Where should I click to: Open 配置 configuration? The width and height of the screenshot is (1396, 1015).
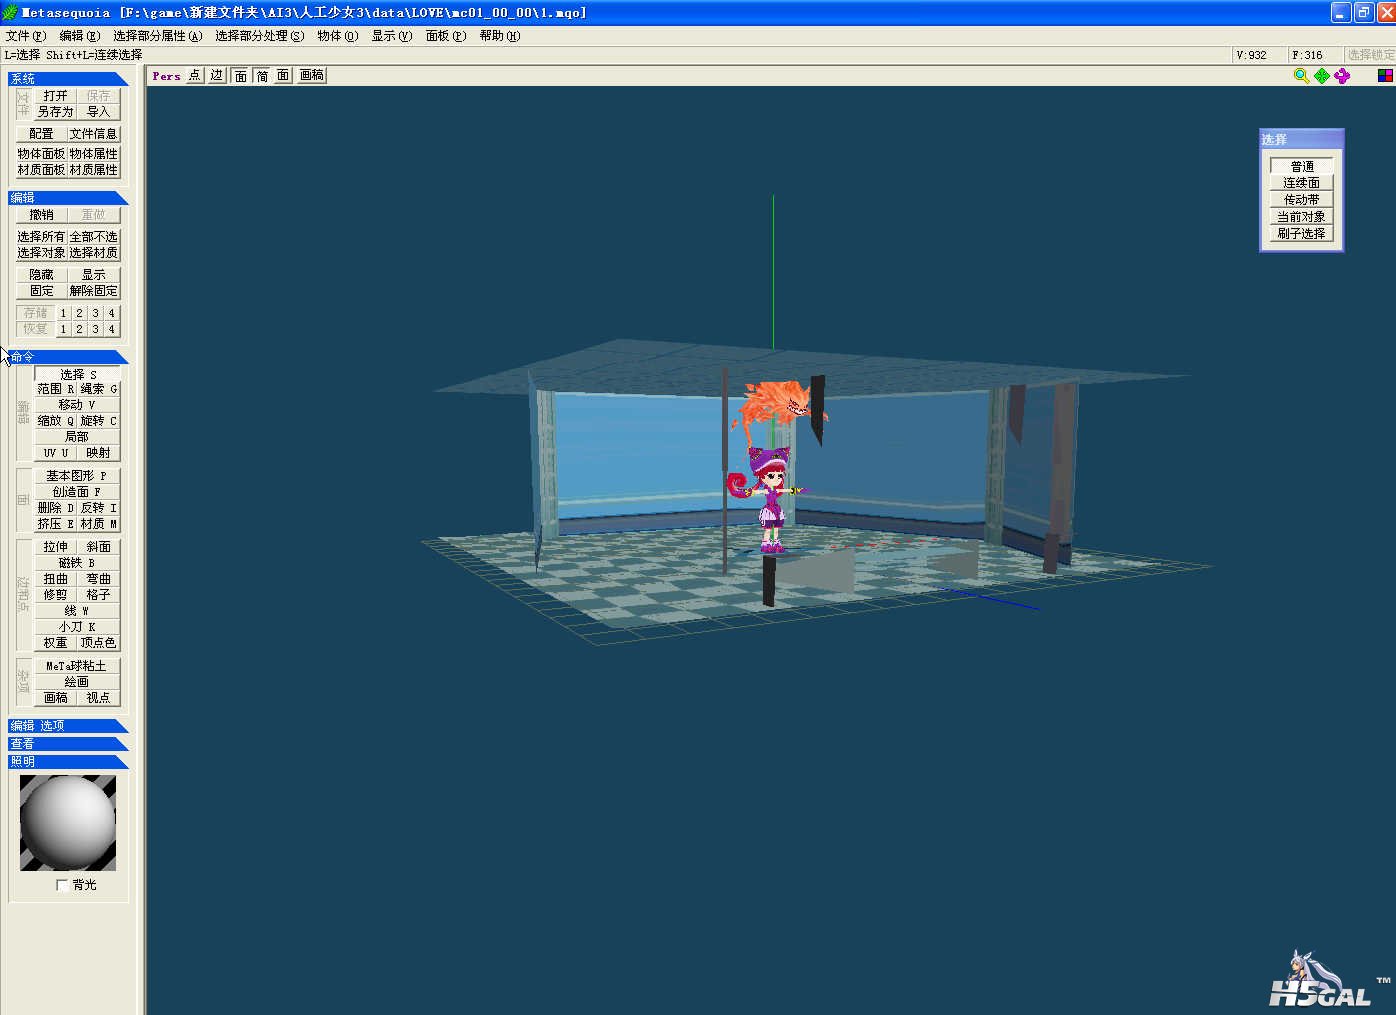(x=41, y=134)
